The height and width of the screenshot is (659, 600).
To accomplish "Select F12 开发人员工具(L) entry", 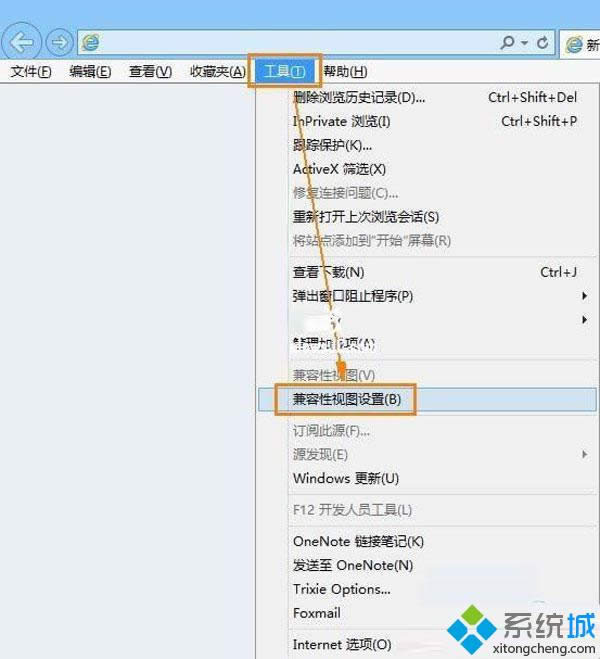I will click(427, 510).
